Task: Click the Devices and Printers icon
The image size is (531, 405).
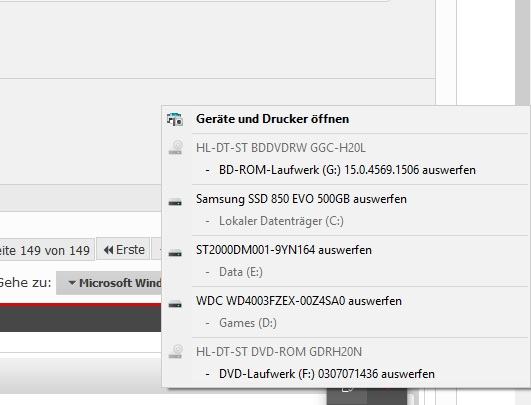Action: pyautogui.click(x=175, y=119)
